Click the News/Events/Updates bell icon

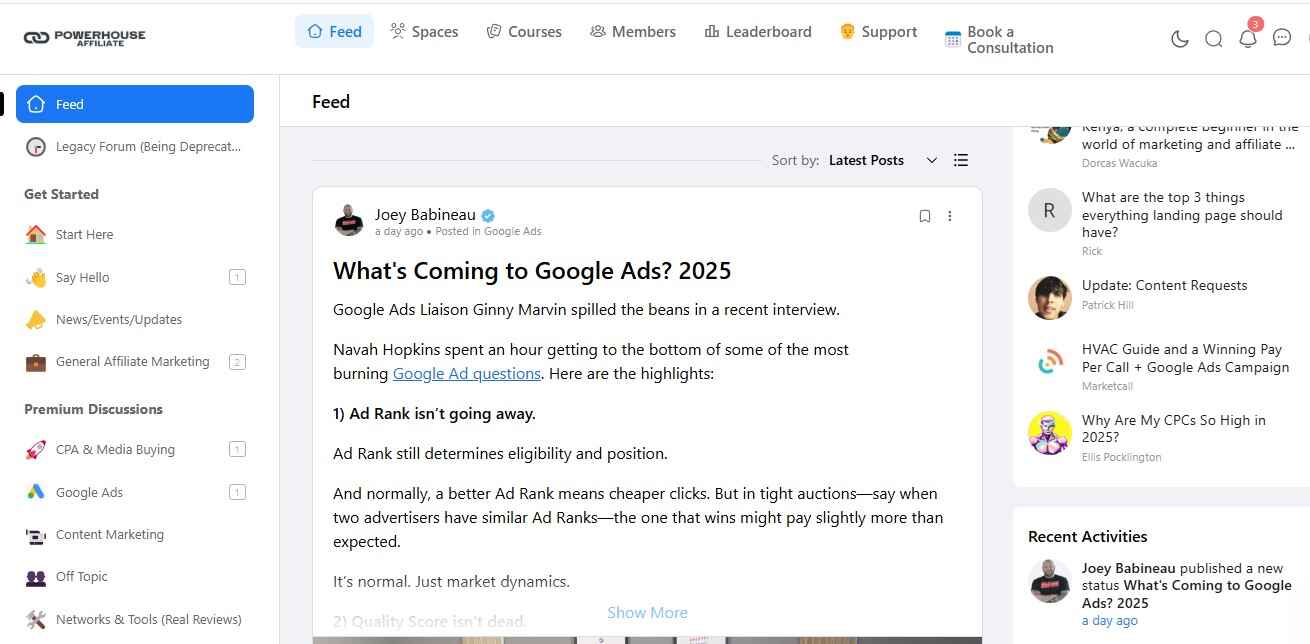point(36,319)
